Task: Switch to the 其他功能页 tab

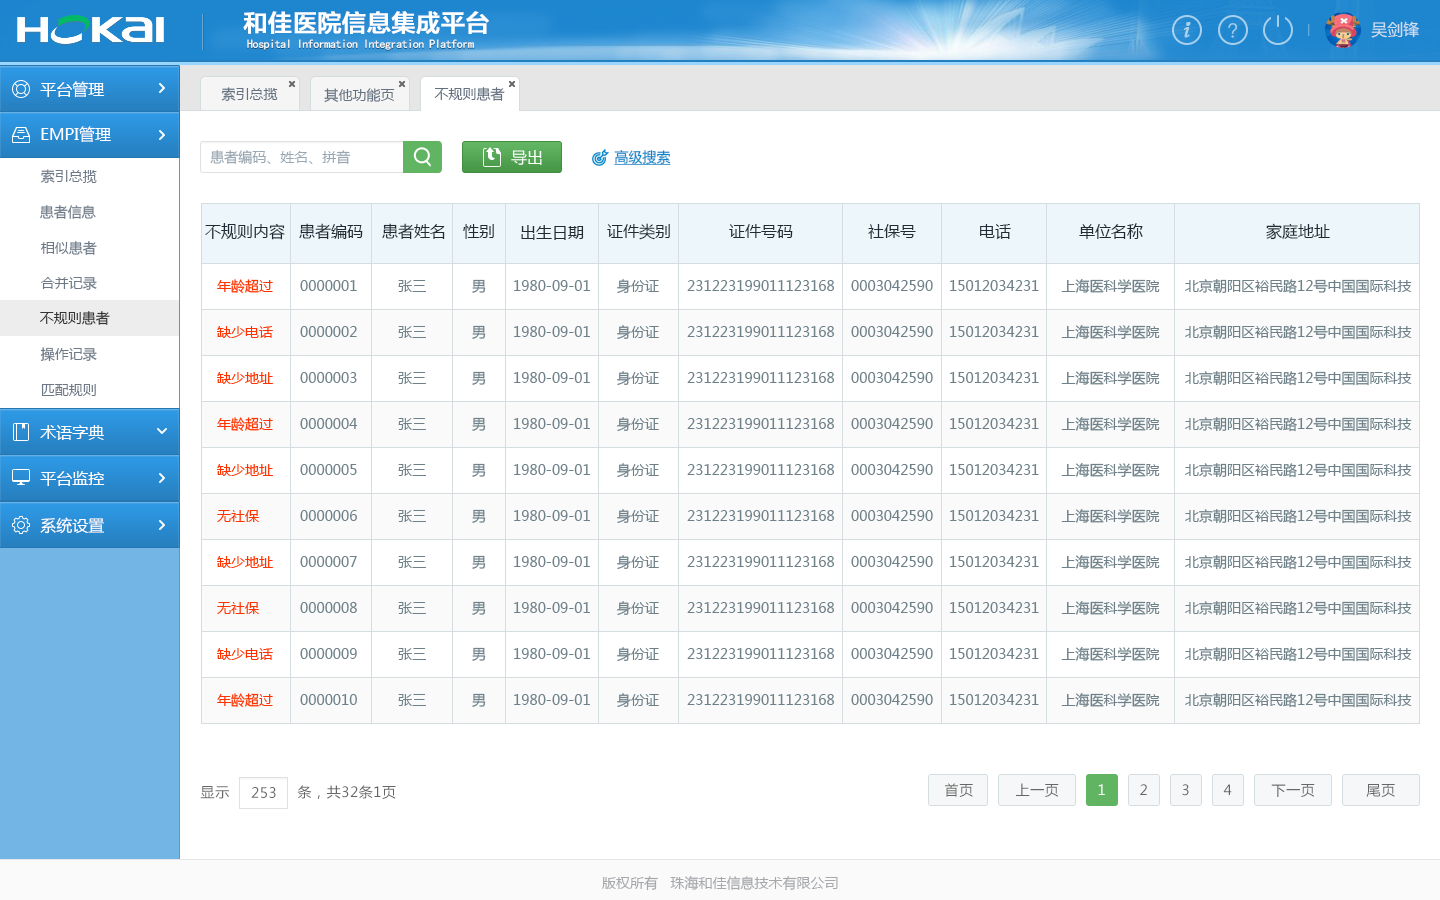Action: (359, 94)
